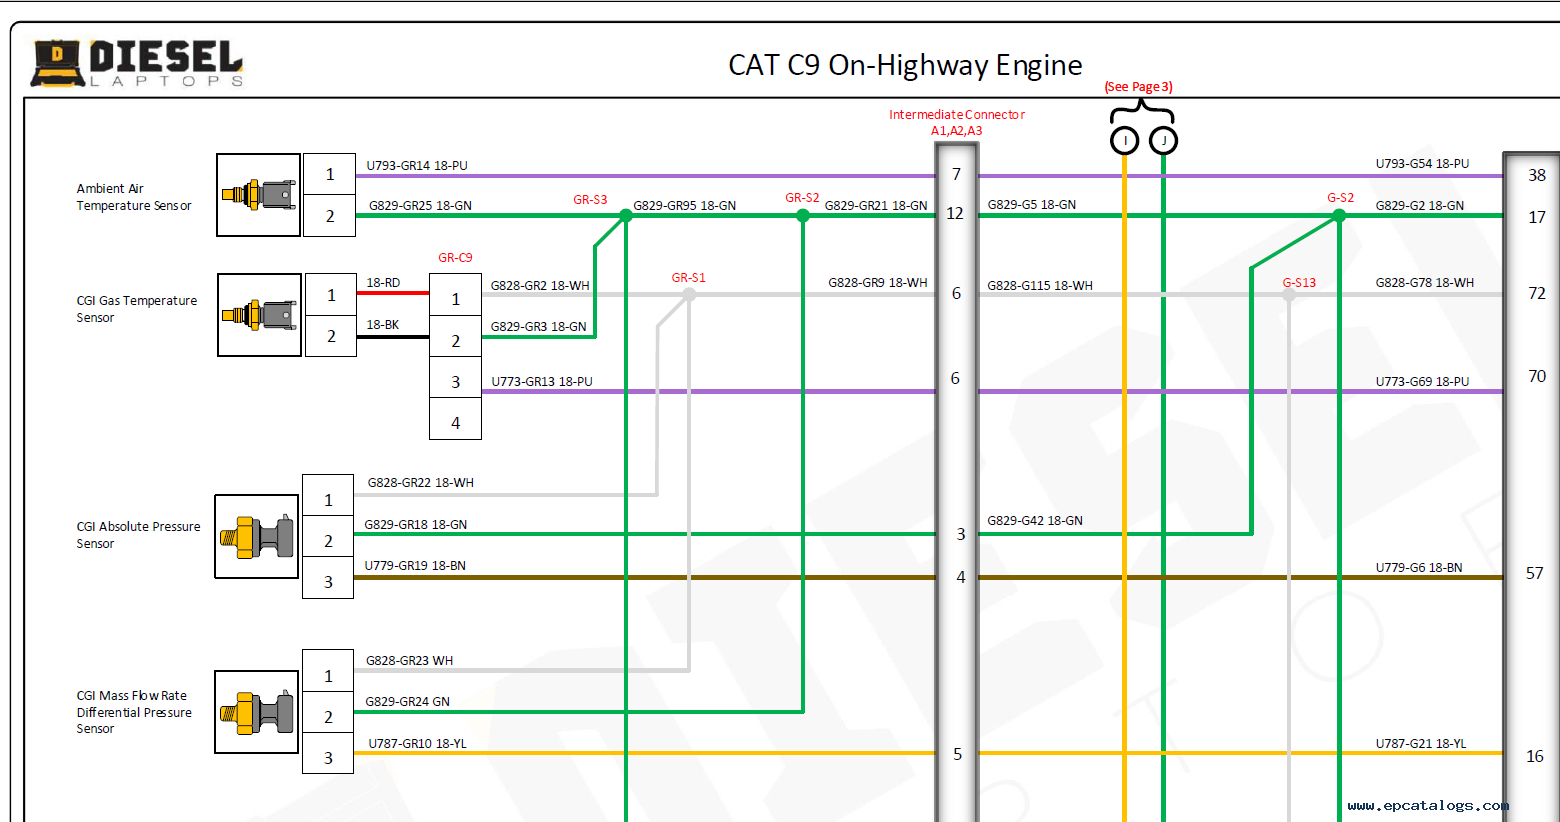Screen dimensions: 1560x822
Task: Click wire label 18-RD
Action: [383, 283]
